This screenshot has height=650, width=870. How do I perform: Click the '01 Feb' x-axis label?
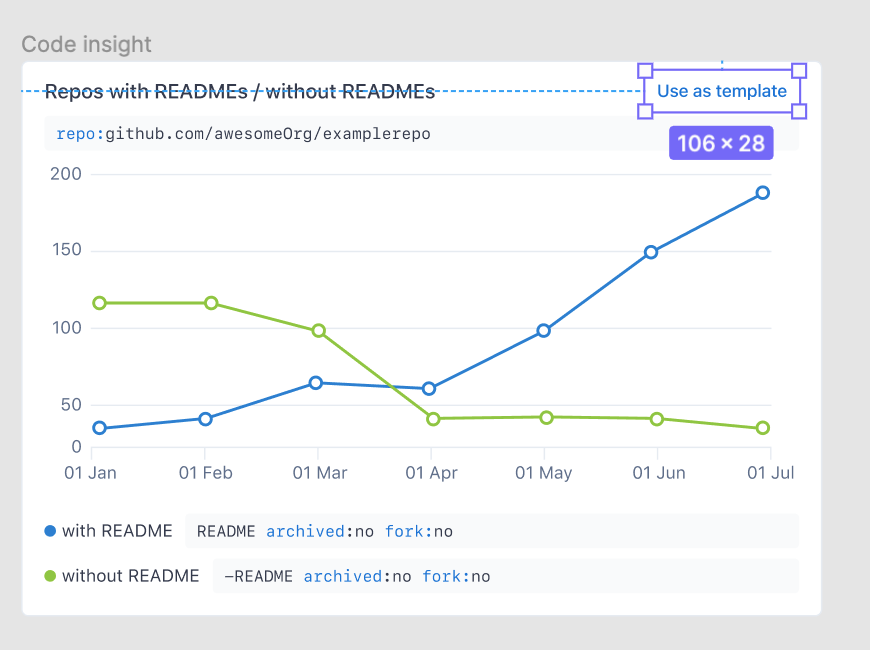pyautogui.click(x=205, y=473)
